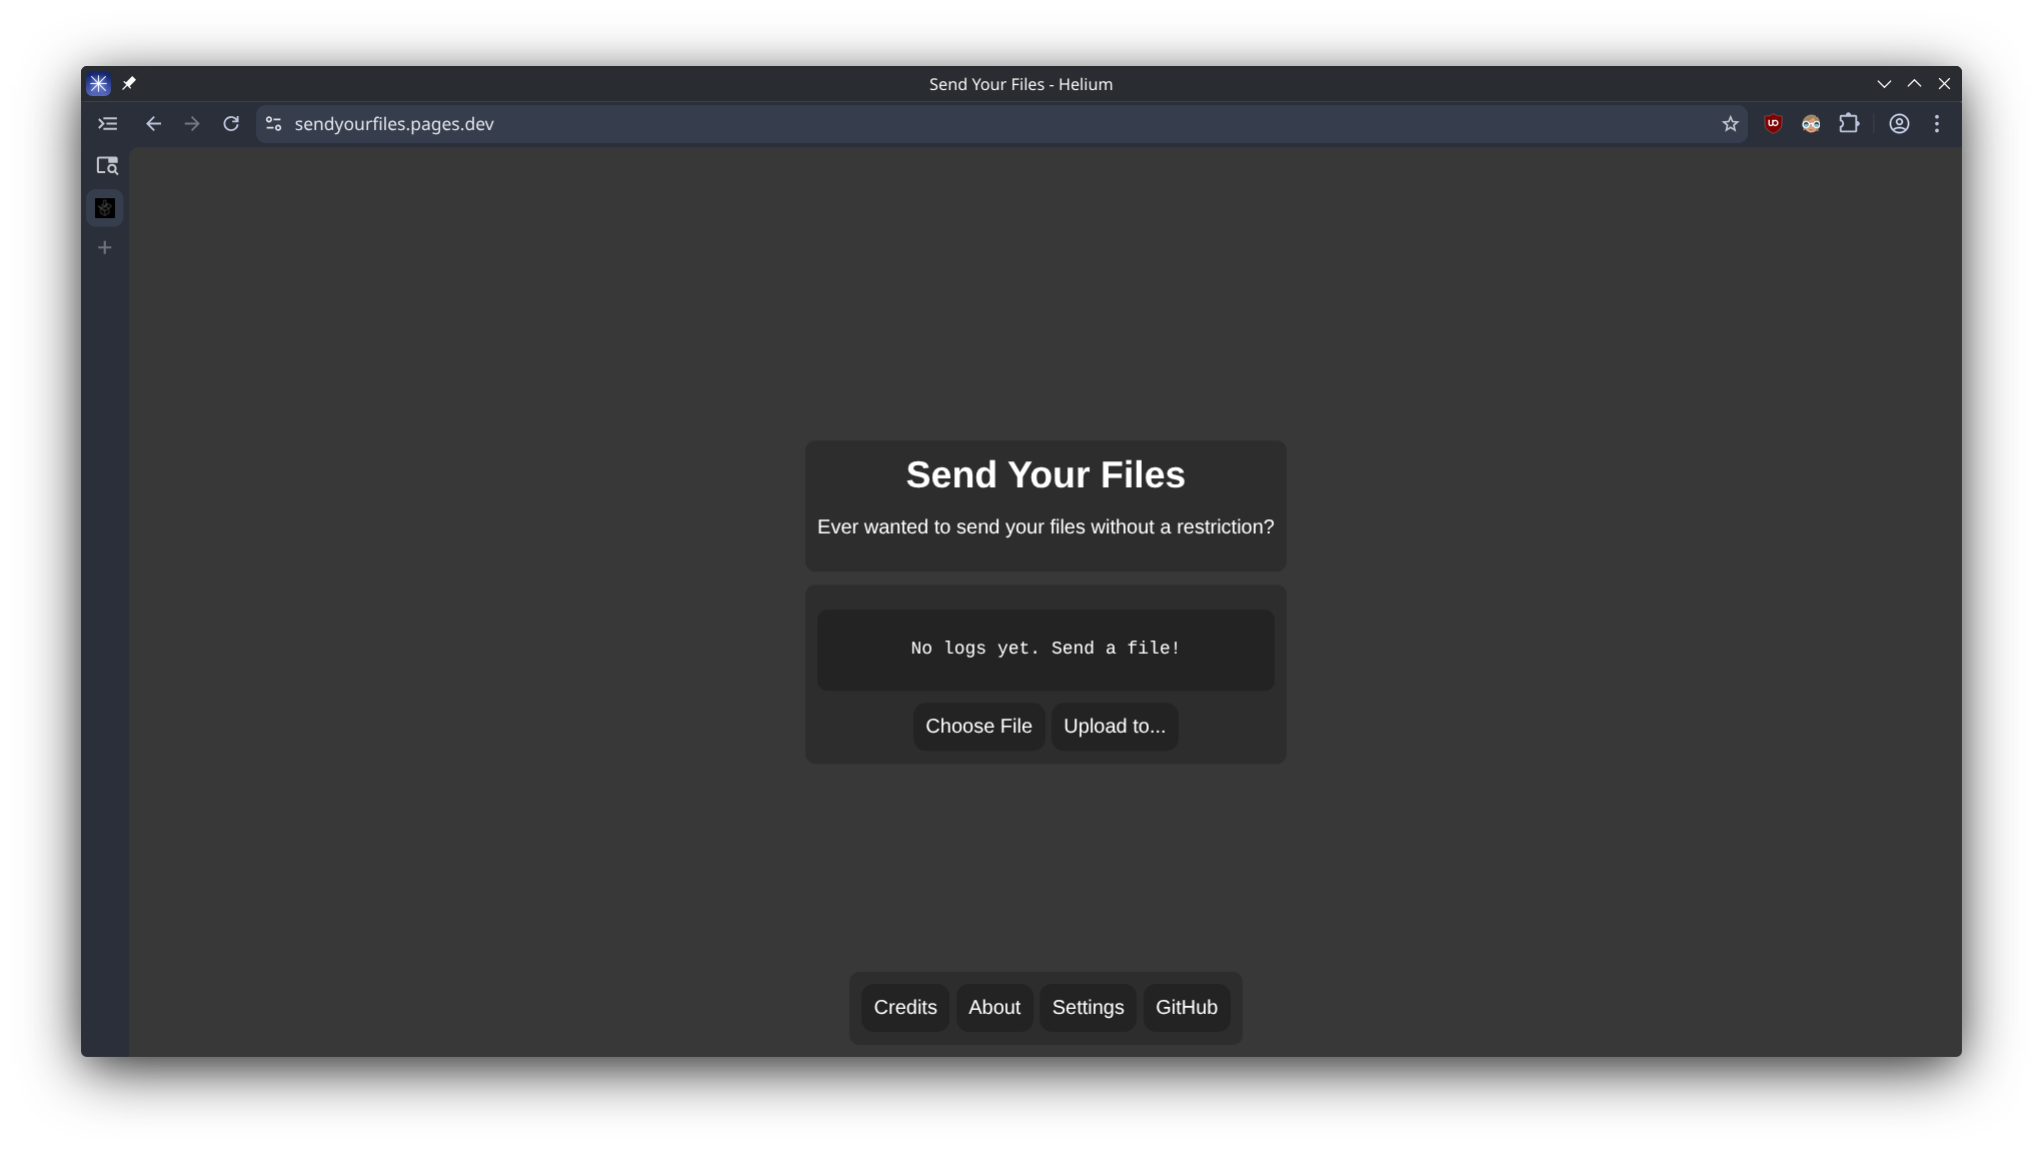
Task: Click the extensions puzzle piece icon
Action: point(1850,123)
